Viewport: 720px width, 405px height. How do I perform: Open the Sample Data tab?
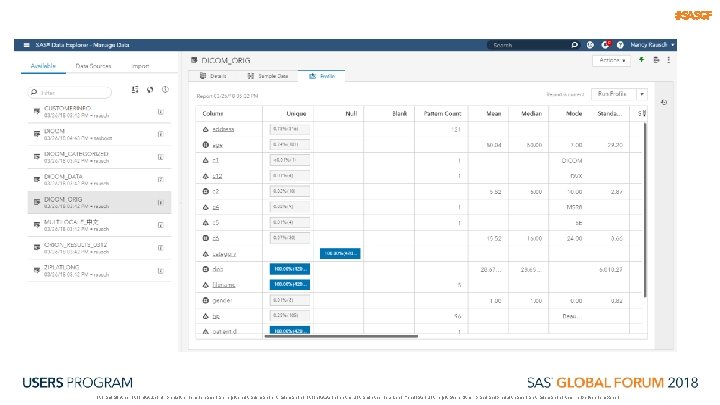(x=268, y=76)
